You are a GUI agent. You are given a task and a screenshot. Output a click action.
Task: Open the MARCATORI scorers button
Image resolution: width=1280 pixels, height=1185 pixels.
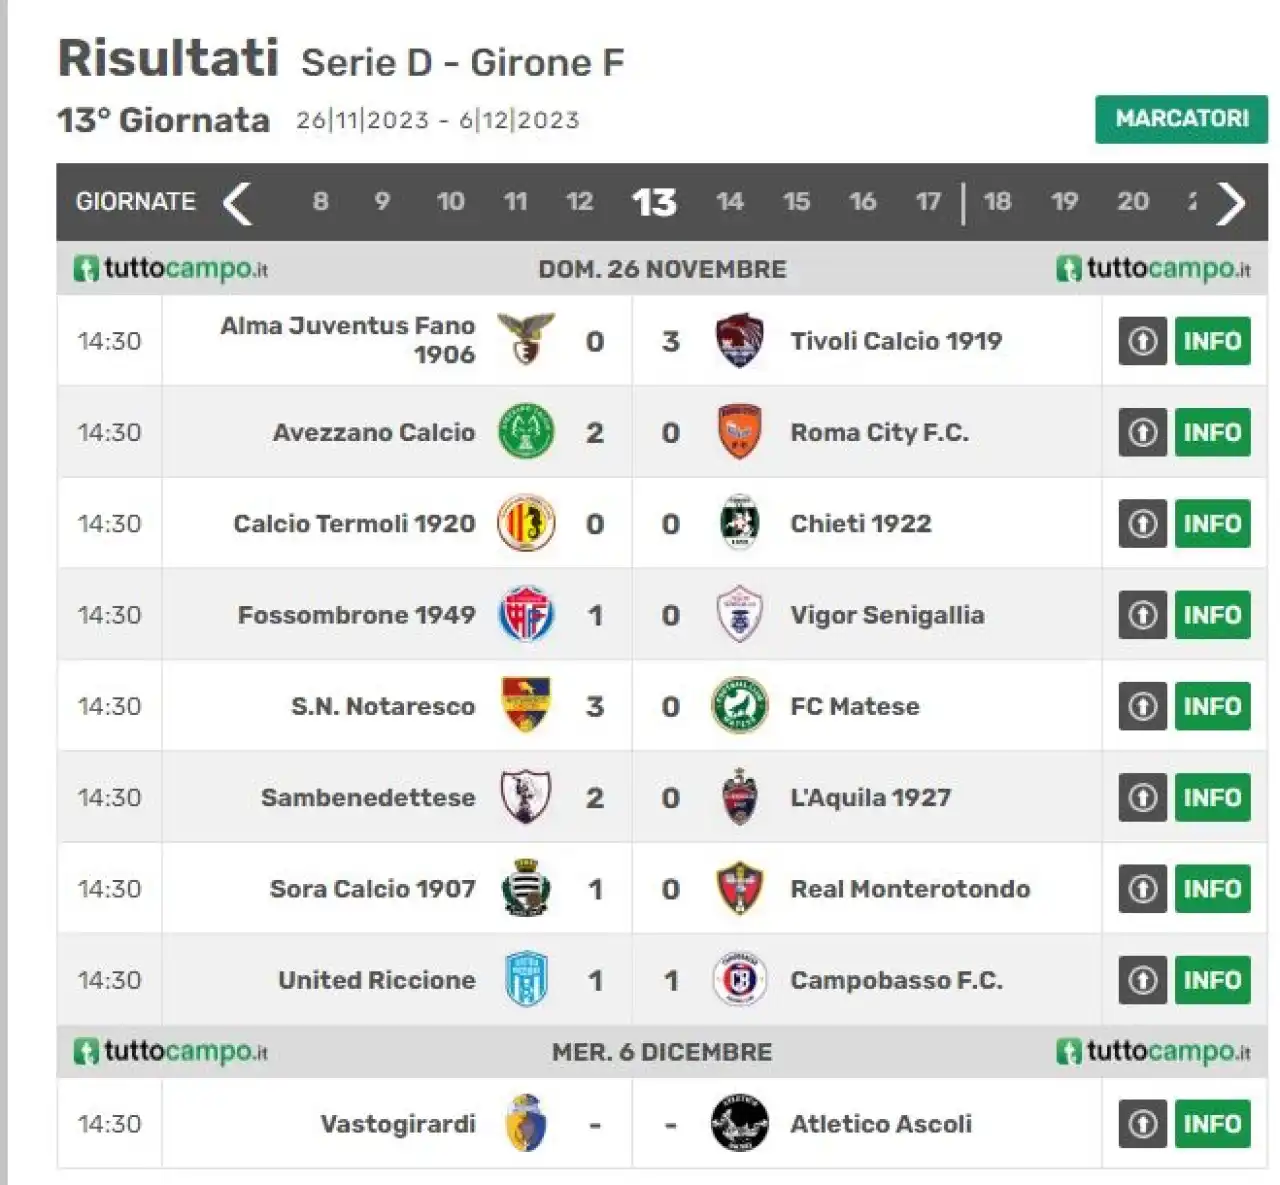(1181, 119)
